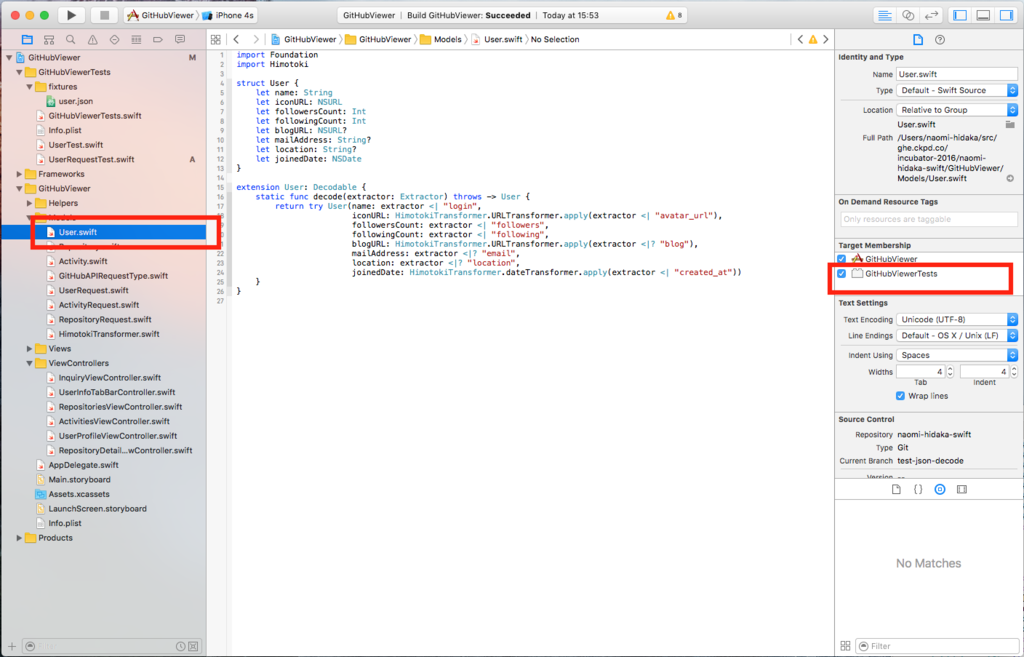
Task: Open the Issue navigator warning icon
Action: coord(93,40)
